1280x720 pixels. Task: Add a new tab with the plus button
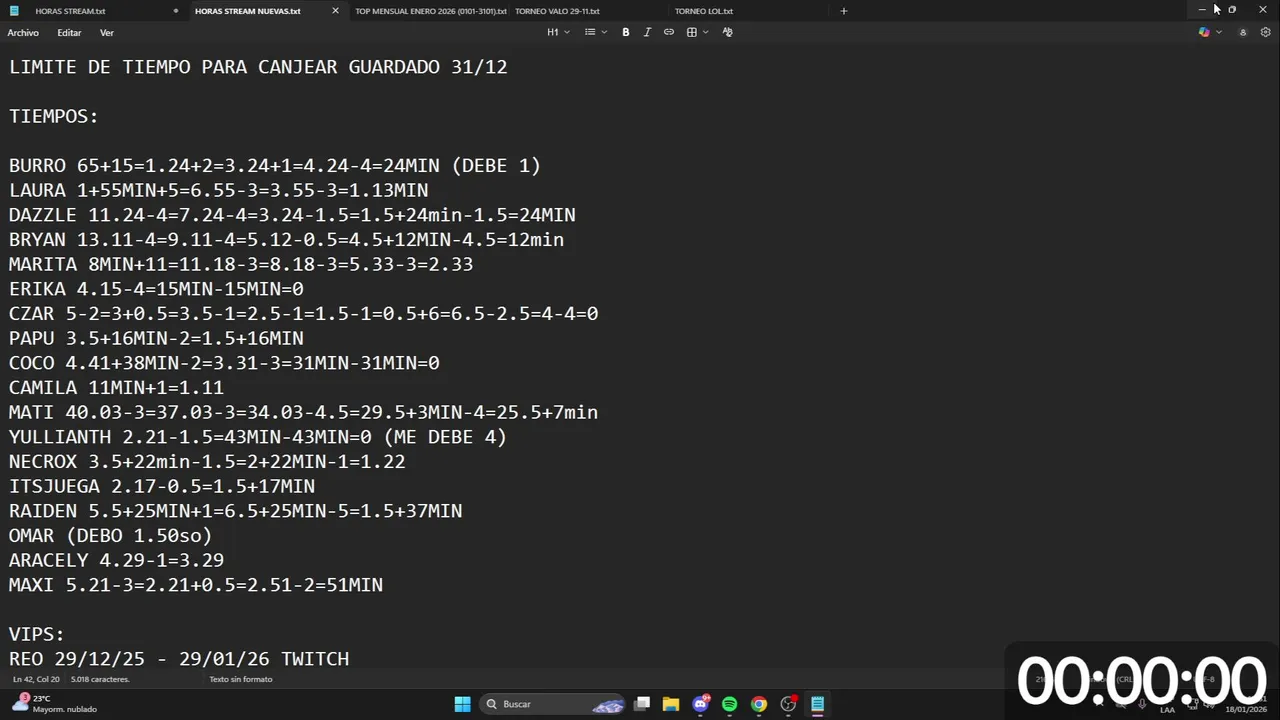coord(844,11)
